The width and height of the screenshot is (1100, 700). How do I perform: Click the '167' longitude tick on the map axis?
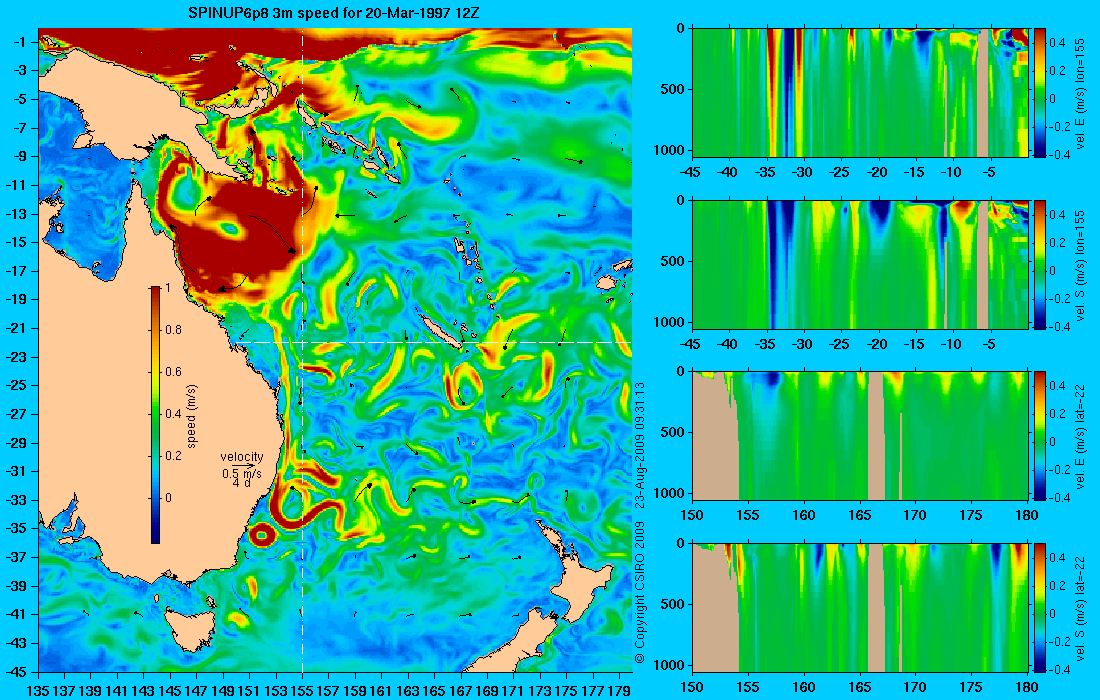(x=460, y=691)
